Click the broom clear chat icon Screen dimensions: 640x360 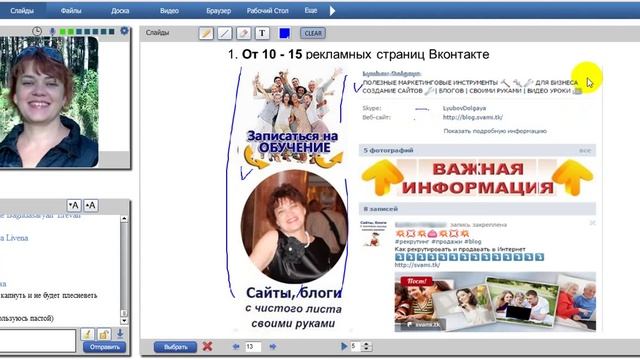[87, 334]
